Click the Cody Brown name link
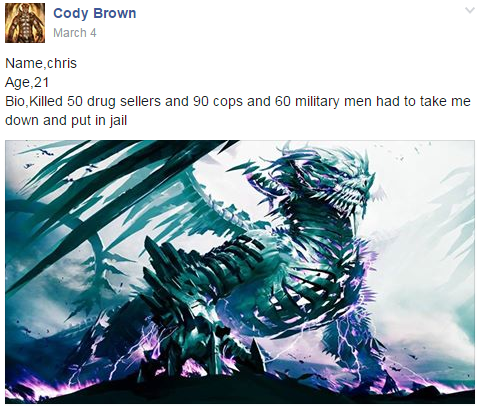This screenshot has width=483, height=413. pos(95,13)
